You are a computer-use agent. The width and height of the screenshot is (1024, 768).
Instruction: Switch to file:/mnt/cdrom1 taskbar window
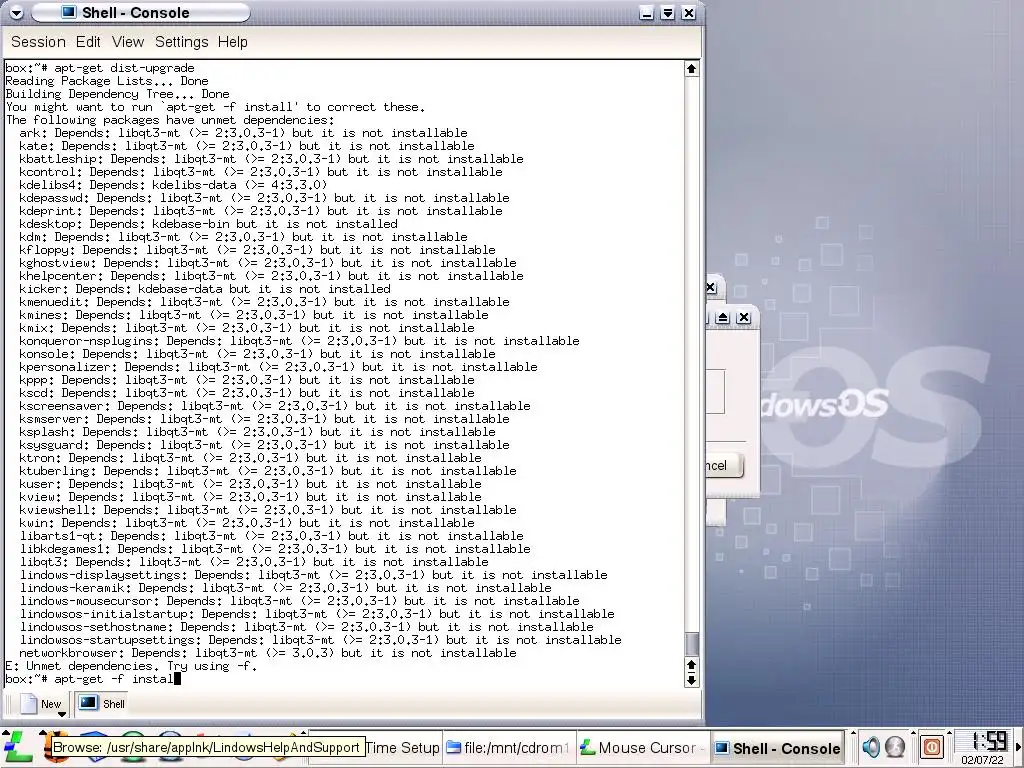tap(509, 748)
